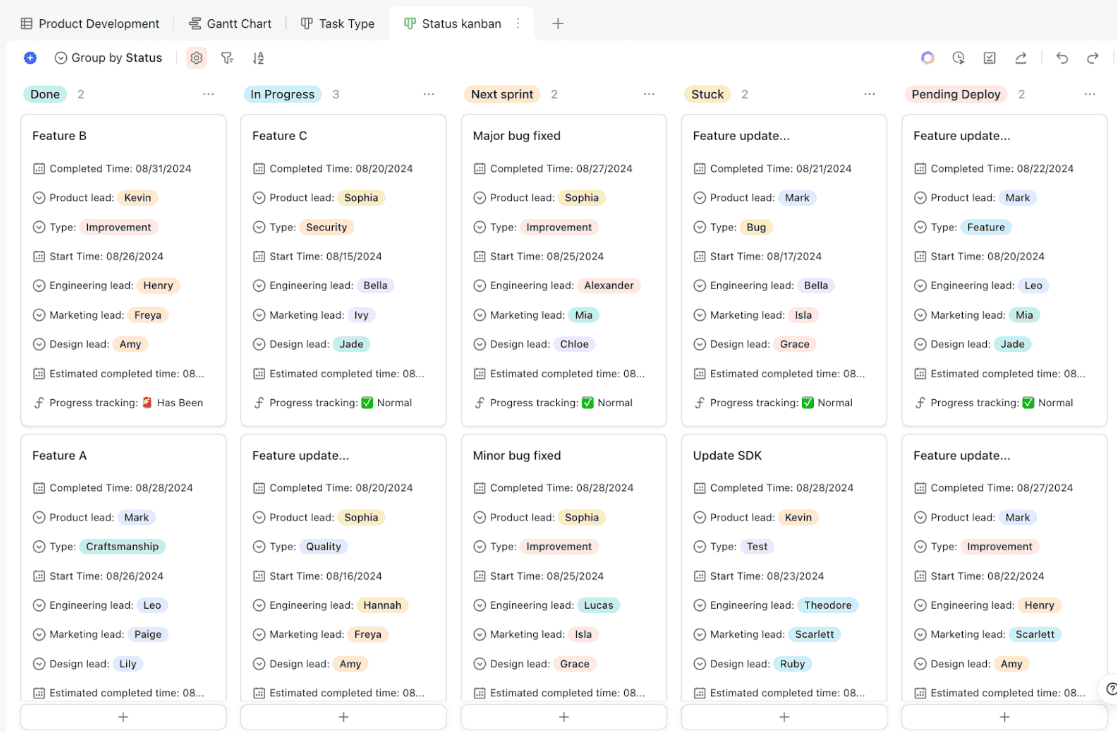Open the reminder clock icon
The height and width of the screenshot is (732, 1117).
pyautogui.click(x=958, y=58)
